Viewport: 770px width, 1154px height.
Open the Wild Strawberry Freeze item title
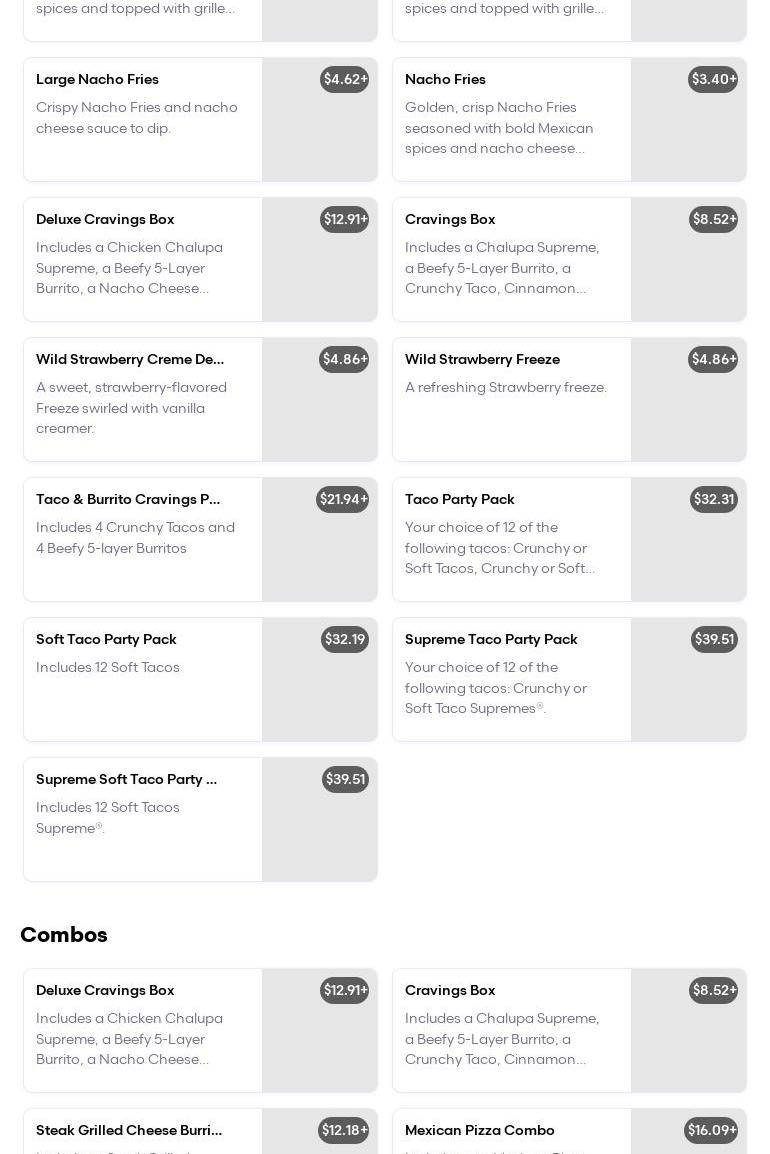pos(482,359)
